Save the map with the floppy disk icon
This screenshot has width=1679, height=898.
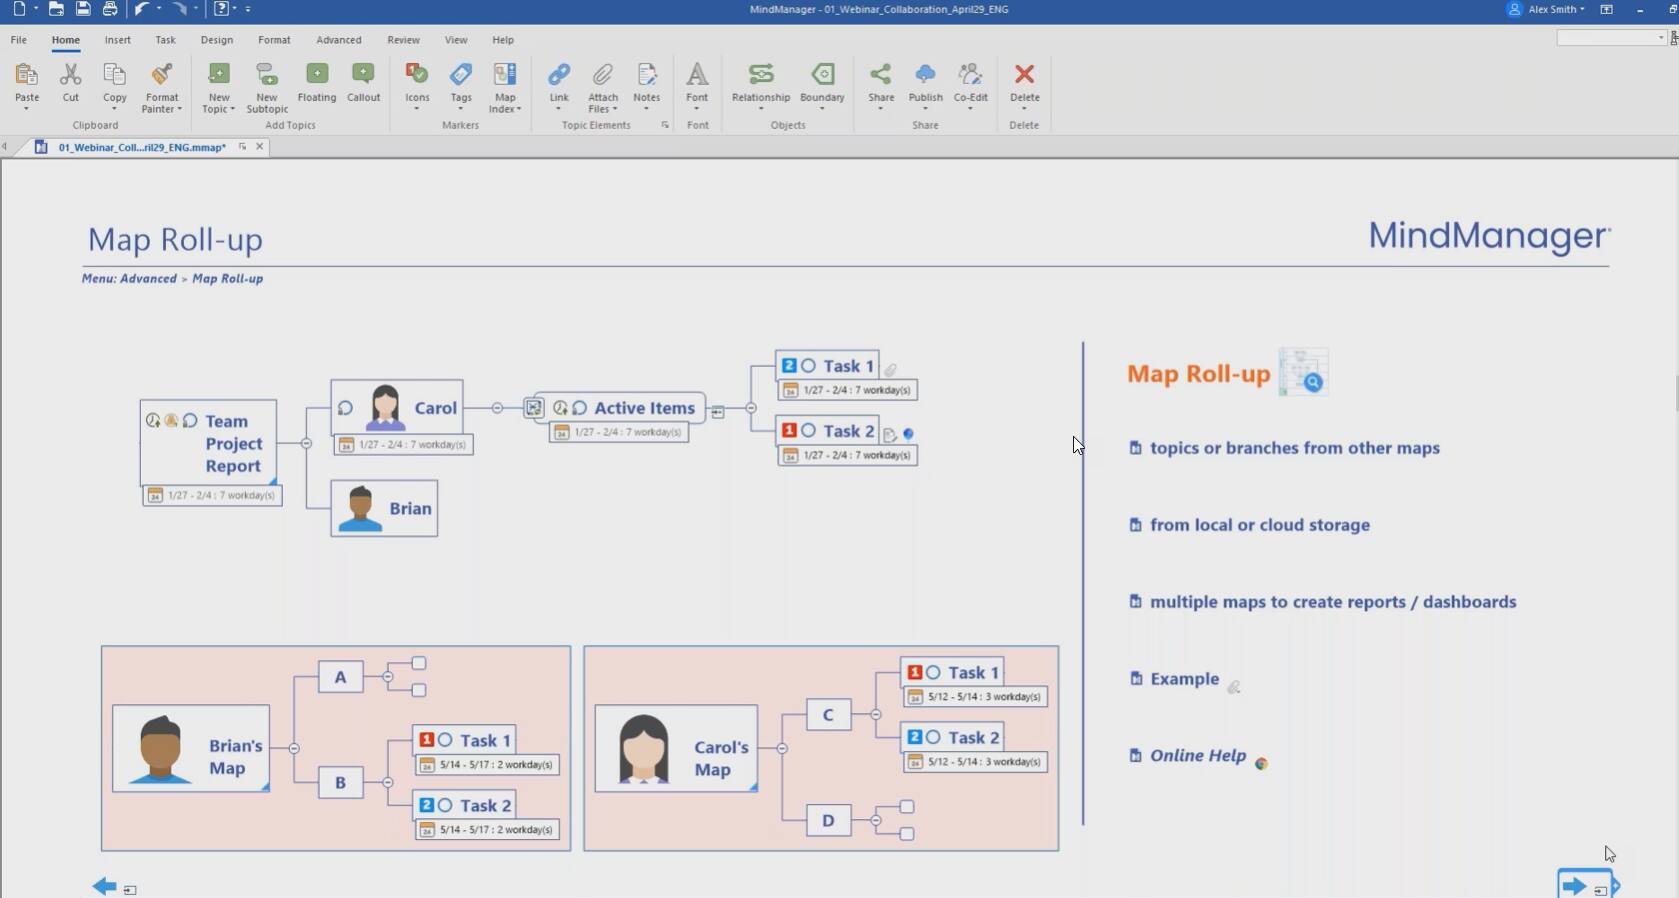pyautogui.click(x=83, y=9)
